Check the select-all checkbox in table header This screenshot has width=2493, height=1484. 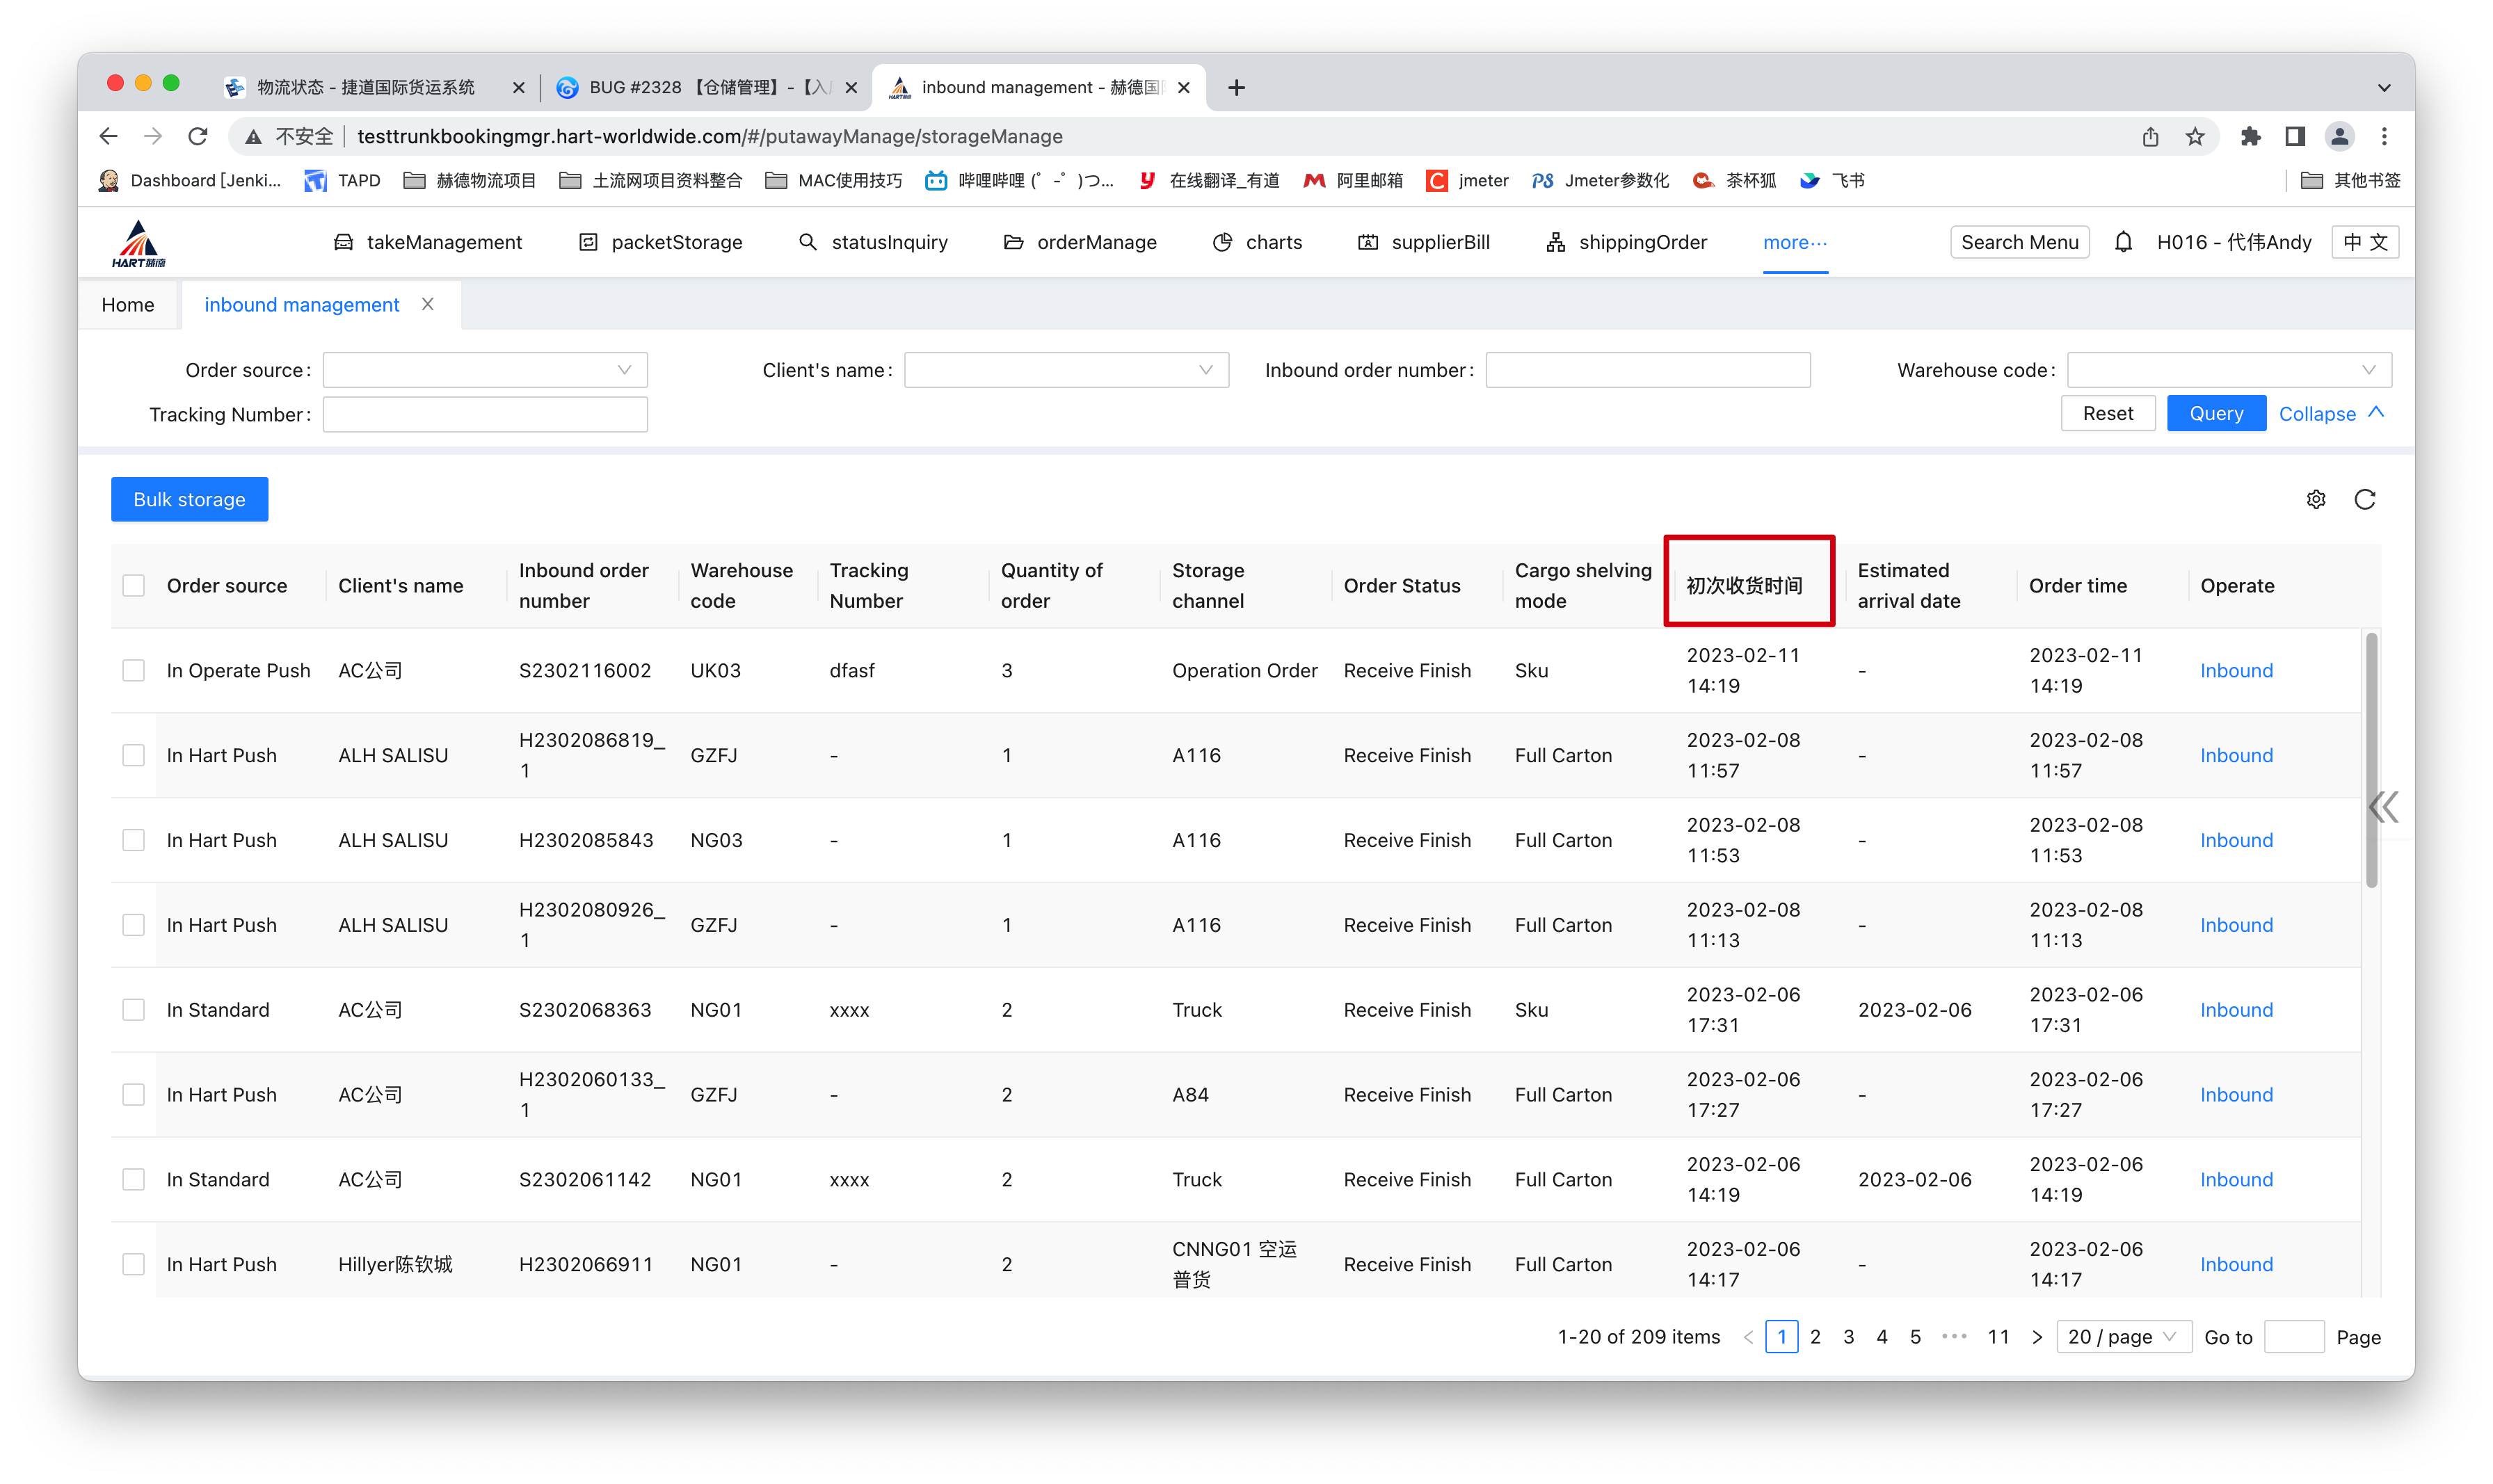point(133,586)
